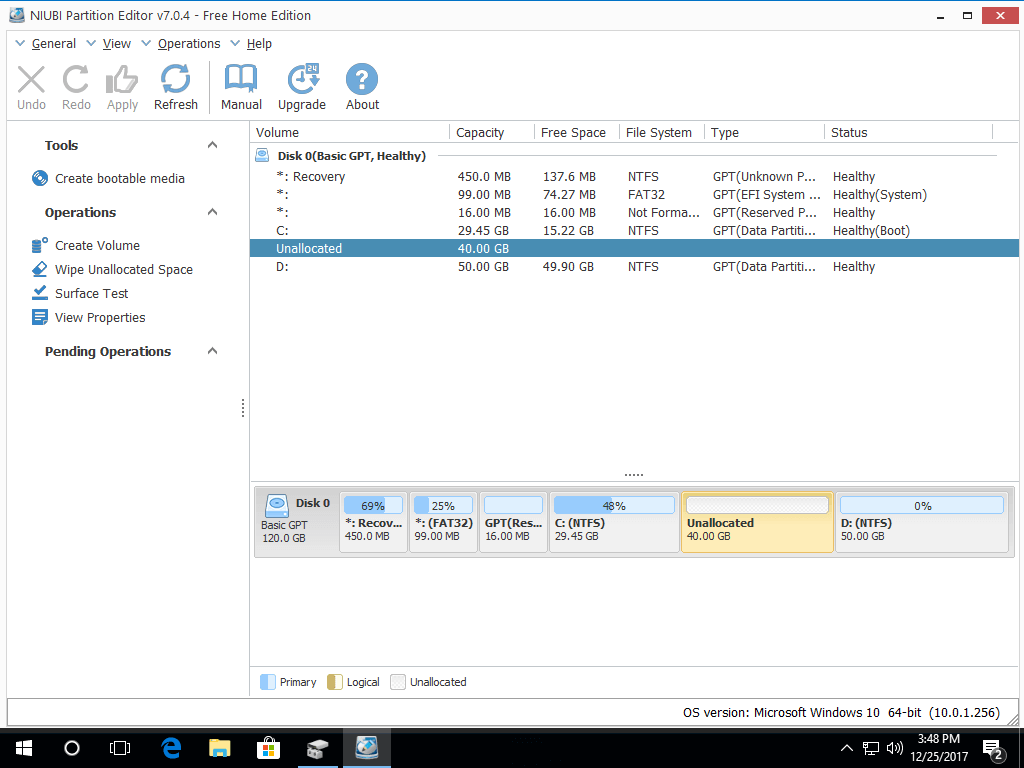Click the Redo icon

click(x=76, y=86)
